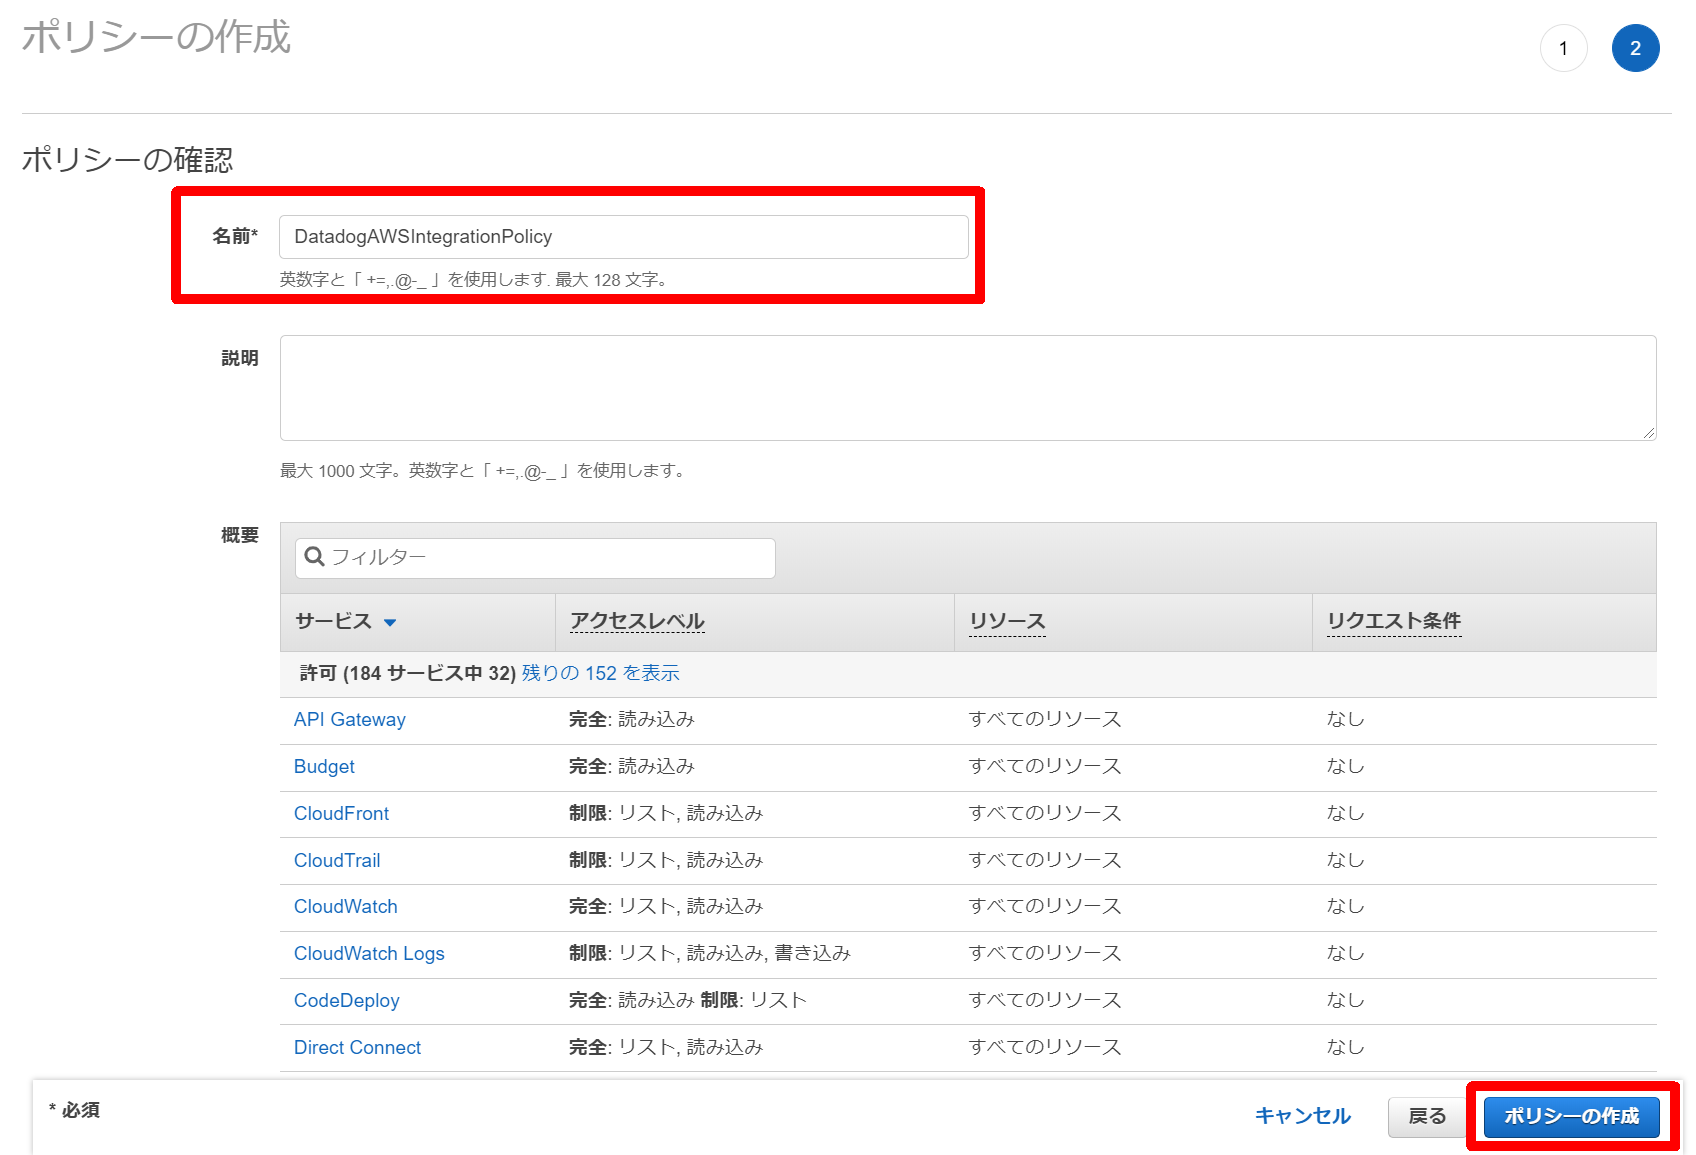1696x1155 pixels.
Task: Open the API Gateway service link
Action: 350,720
